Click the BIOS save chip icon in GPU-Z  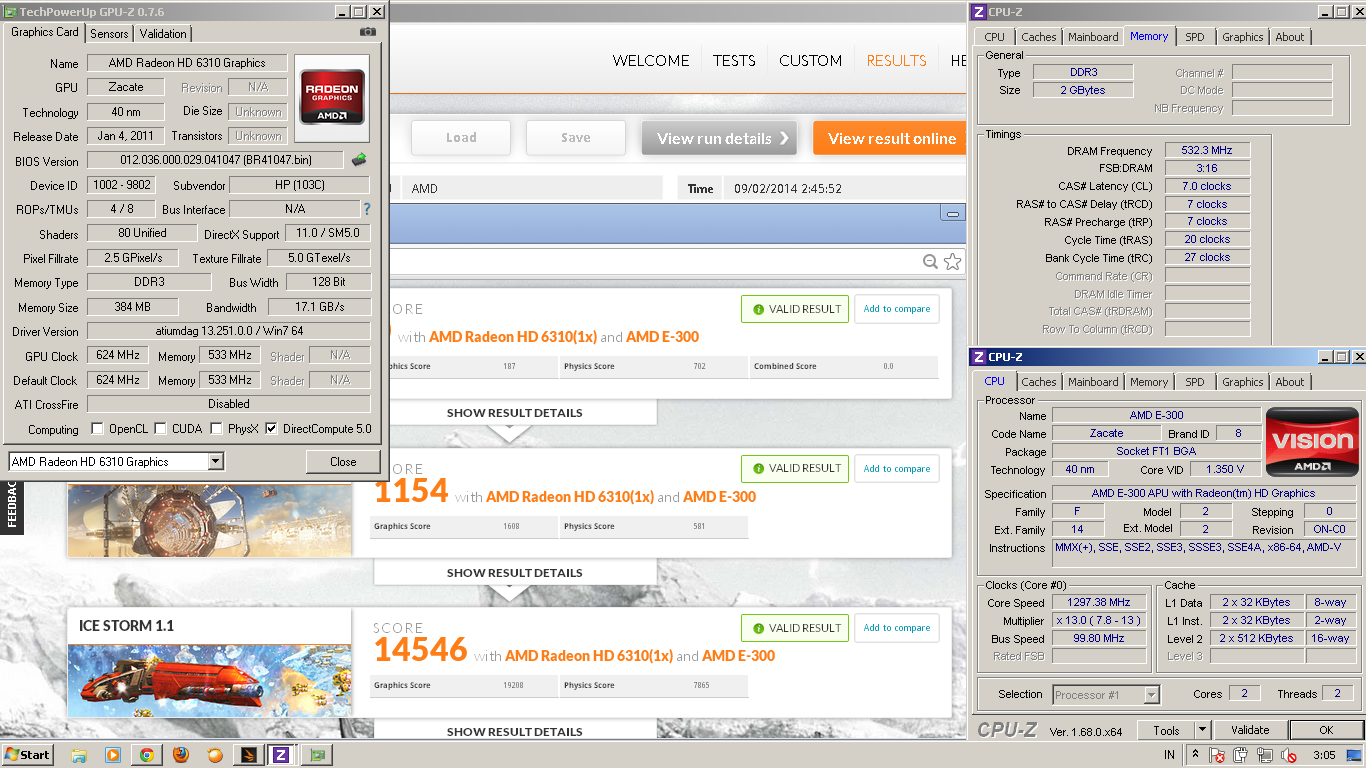coord(359,160)
